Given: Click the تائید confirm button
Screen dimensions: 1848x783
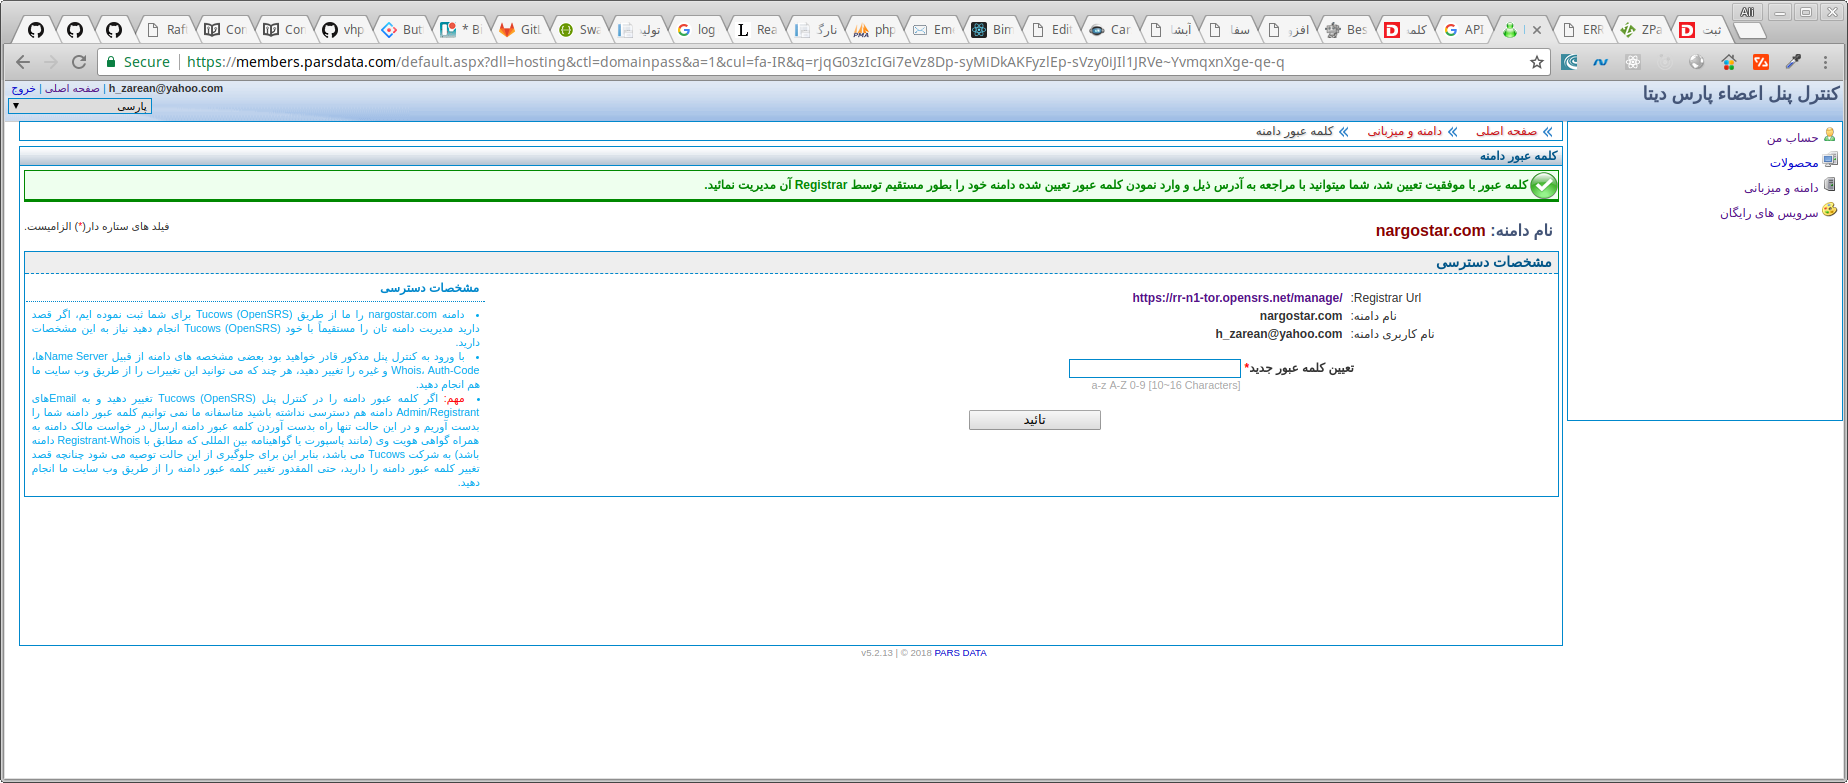Looking at the screenshot, I should coord(1034,420).
